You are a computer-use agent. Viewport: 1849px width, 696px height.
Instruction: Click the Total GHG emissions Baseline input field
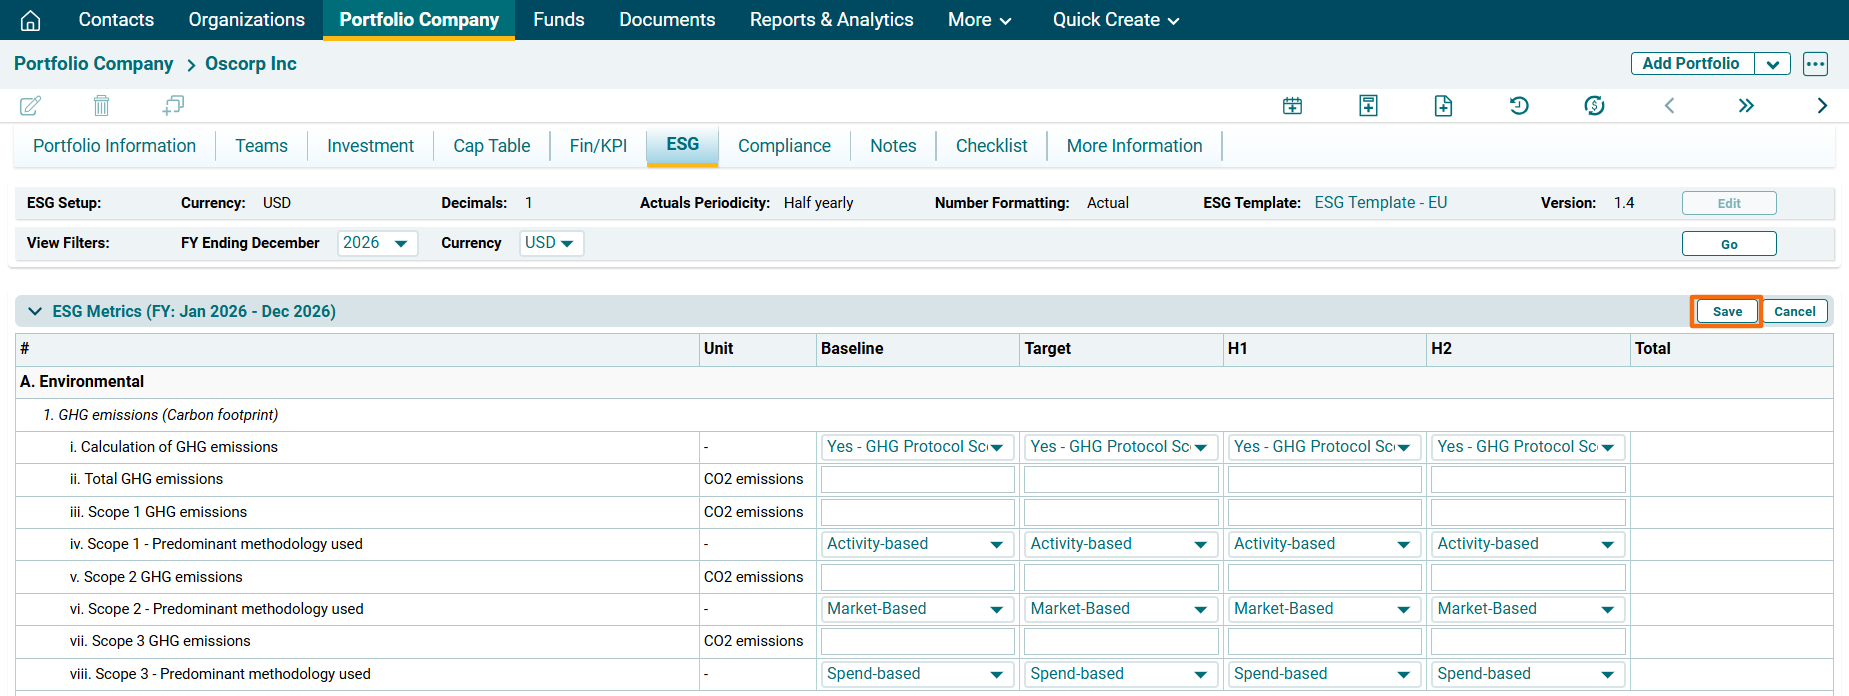(x=917, y=480)
